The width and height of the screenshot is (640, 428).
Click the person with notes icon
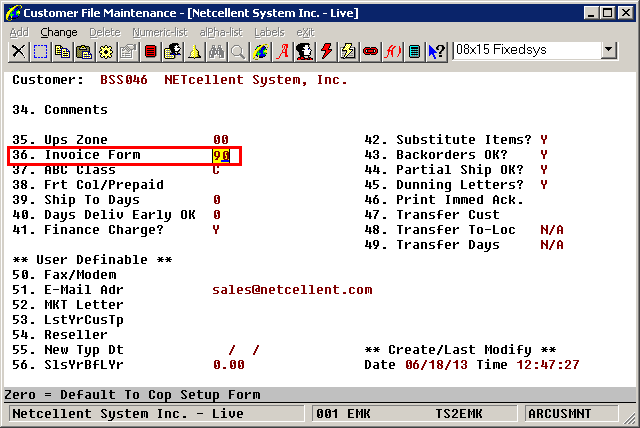click(173, 52)
